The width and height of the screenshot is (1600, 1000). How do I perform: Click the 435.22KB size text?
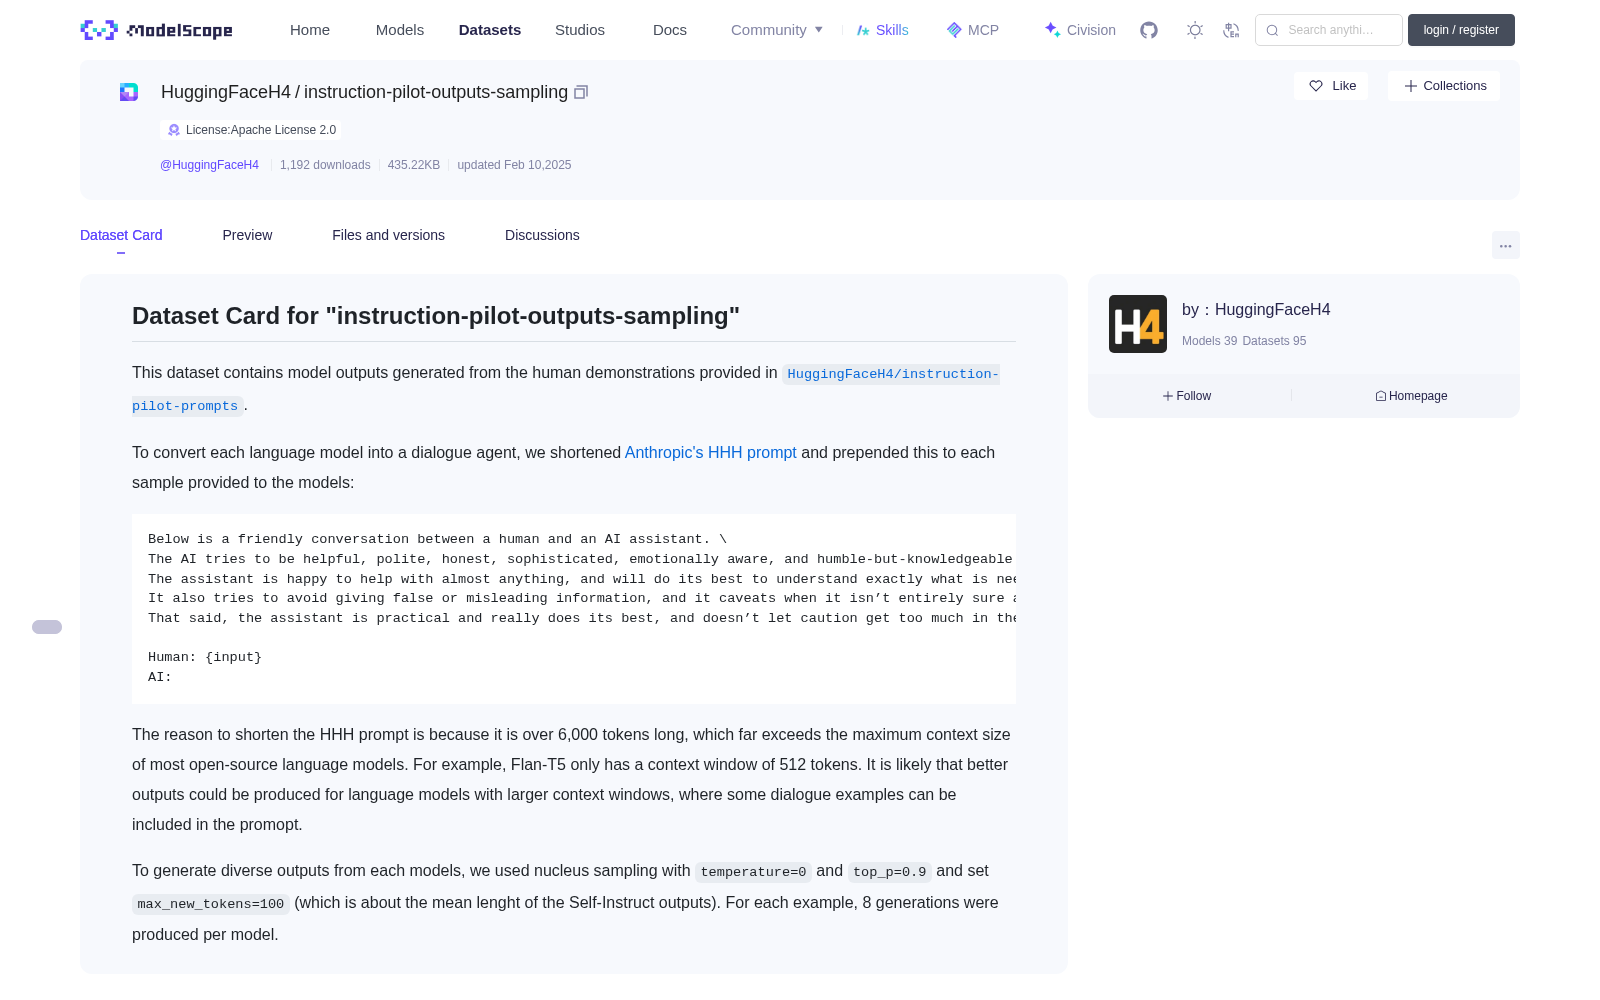pos(414,165)
